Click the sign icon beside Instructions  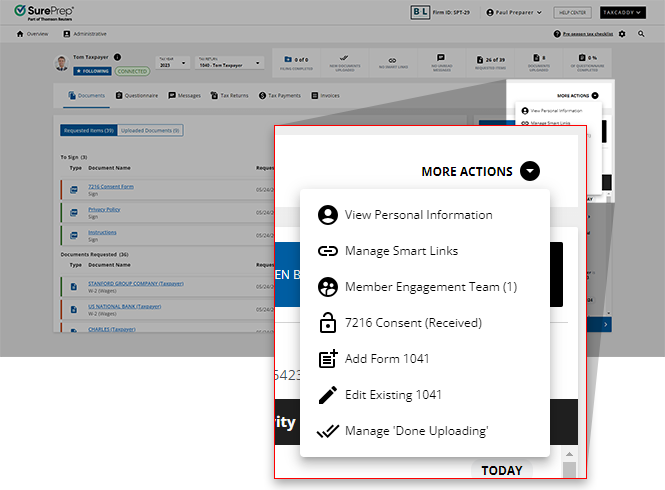(x=74, y=235)
